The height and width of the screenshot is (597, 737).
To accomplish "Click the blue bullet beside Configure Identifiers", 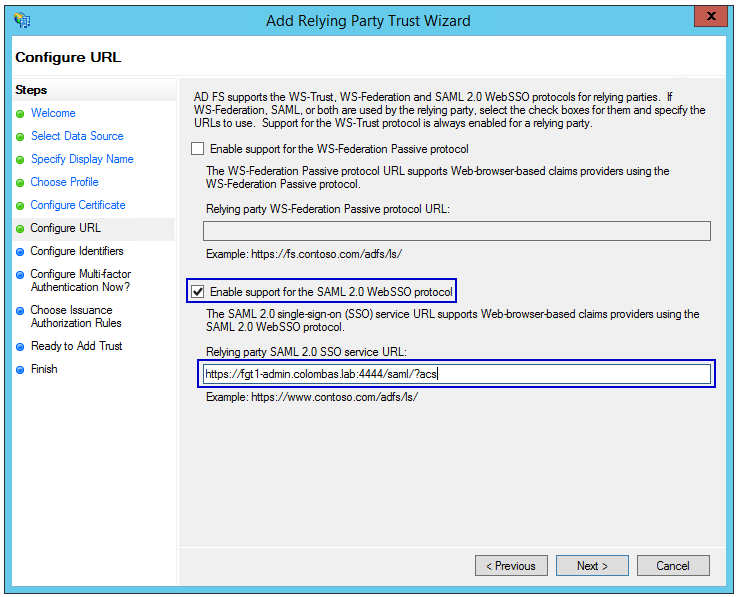I will coord(20,252).
